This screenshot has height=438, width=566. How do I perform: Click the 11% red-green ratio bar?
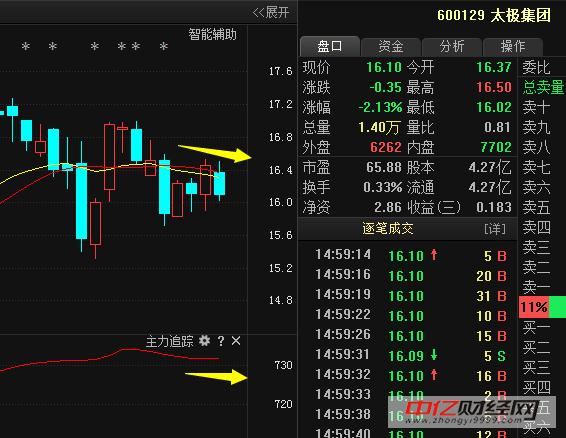542,307
